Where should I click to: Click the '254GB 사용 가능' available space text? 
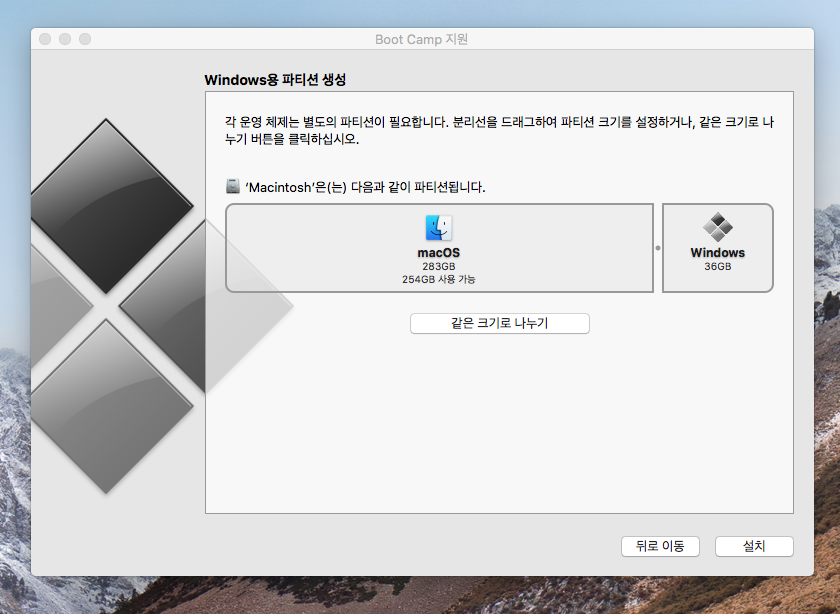point(439,279)
